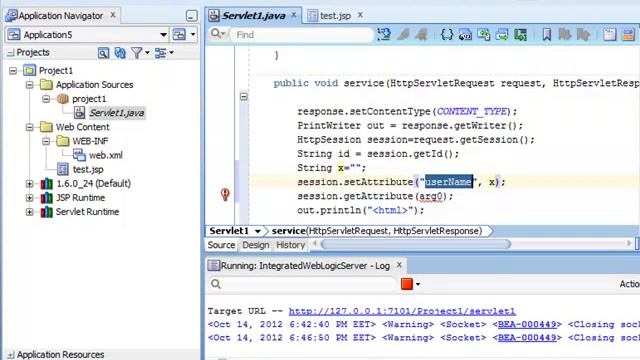Click the highlighted userName text
This screenshot has height=360, width=640.
449,182
